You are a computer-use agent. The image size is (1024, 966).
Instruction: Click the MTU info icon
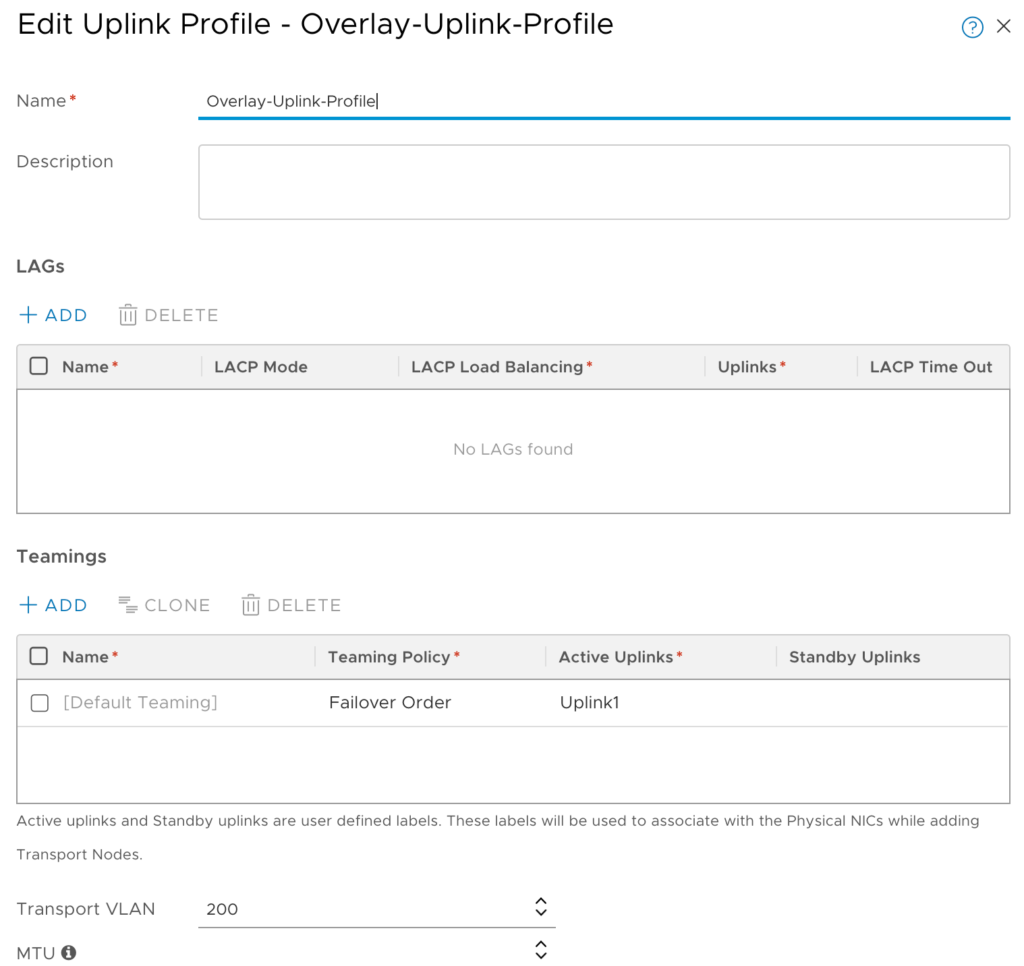click(x=69, y=952)
